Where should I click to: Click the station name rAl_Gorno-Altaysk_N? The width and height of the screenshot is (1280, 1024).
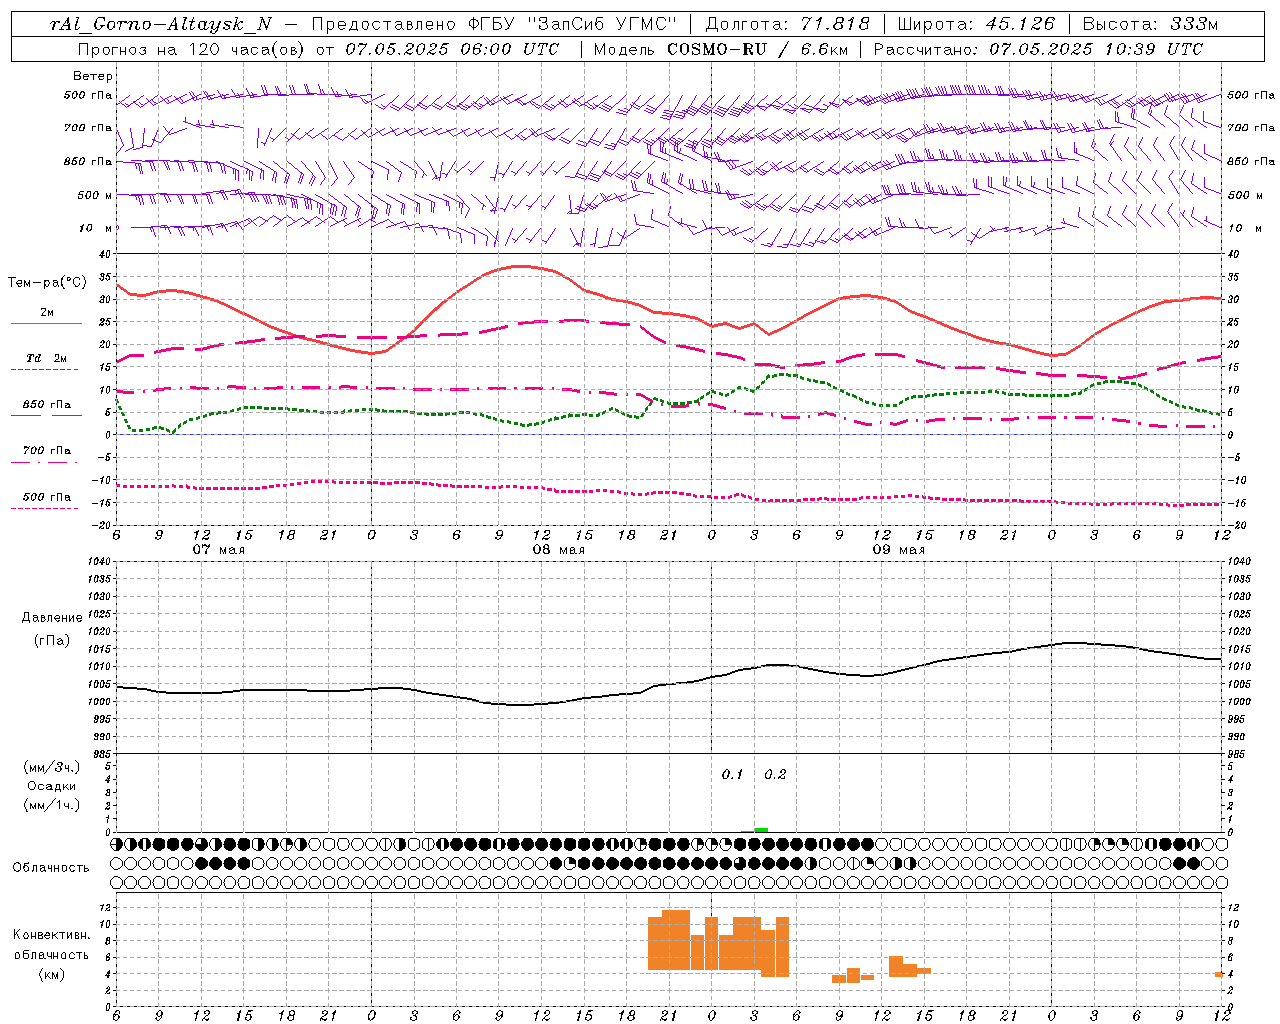click(160, 25)
